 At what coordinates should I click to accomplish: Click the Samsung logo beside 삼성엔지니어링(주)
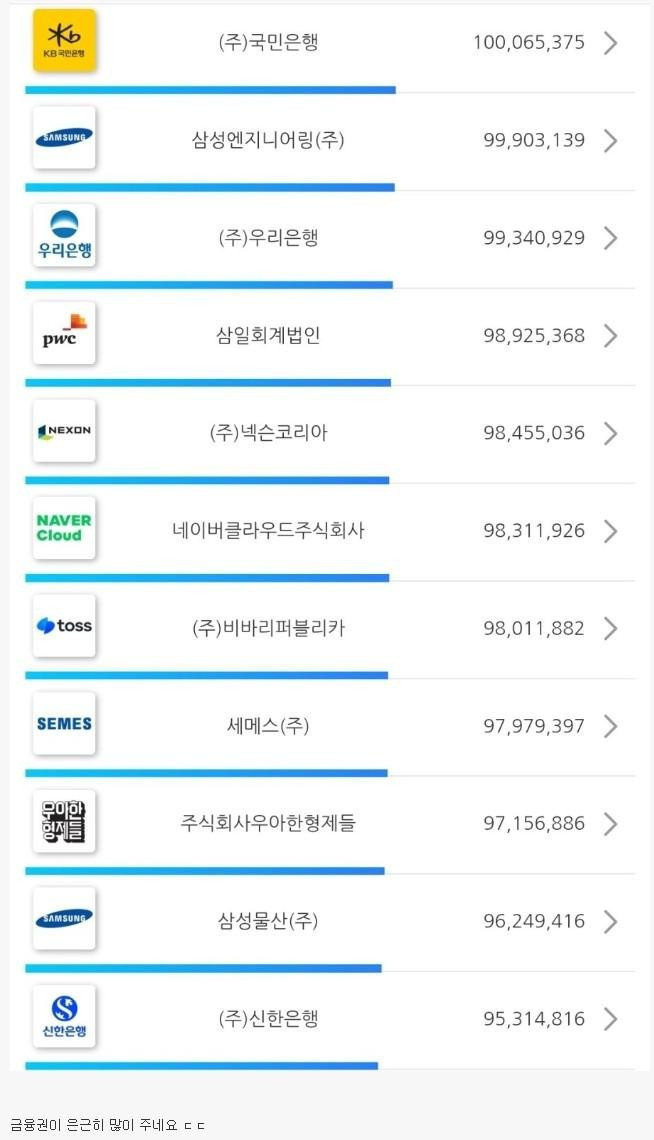64,138
